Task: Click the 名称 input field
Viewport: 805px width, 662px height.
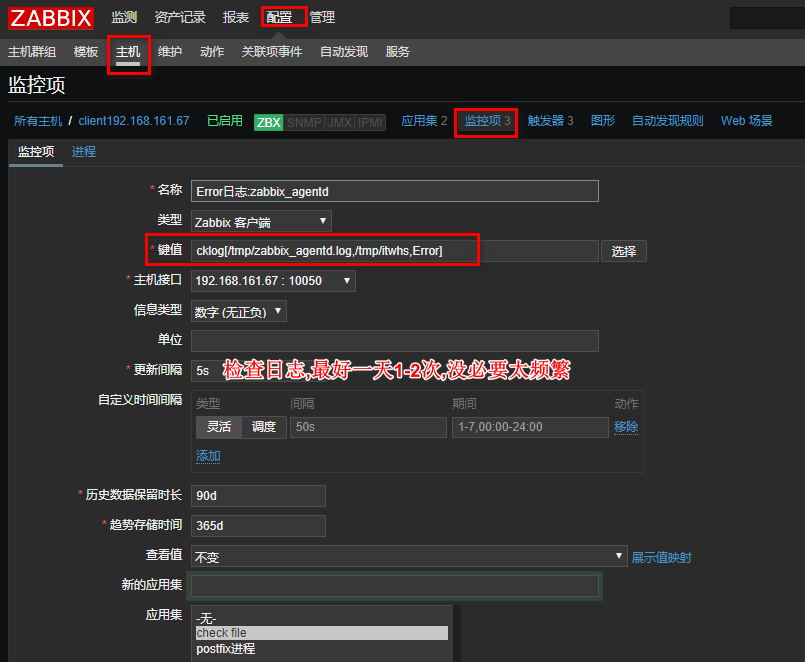Action: click(394, 191)
